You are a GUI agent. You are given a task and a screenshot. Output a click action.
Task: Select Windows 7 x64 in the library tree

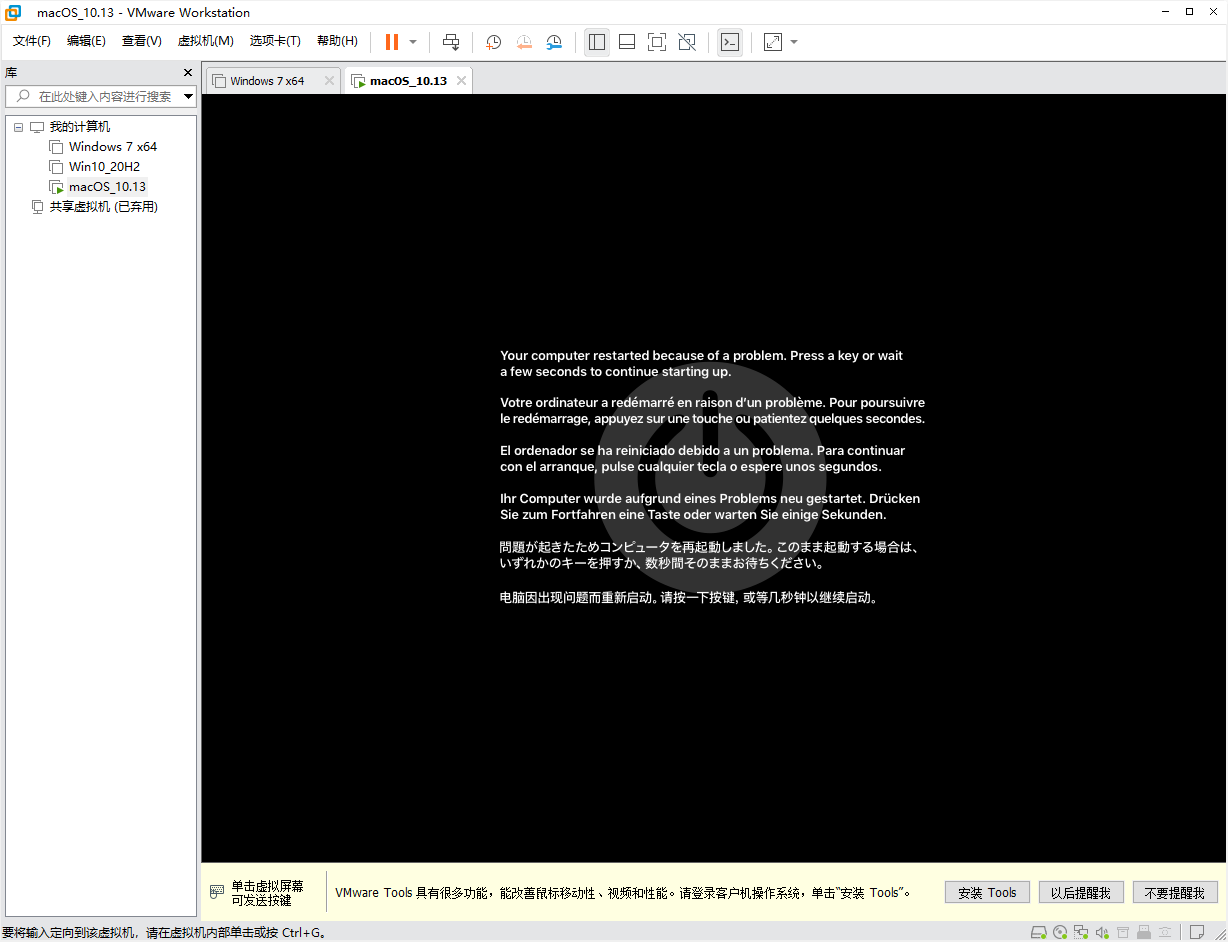click(x=113, y=147)
